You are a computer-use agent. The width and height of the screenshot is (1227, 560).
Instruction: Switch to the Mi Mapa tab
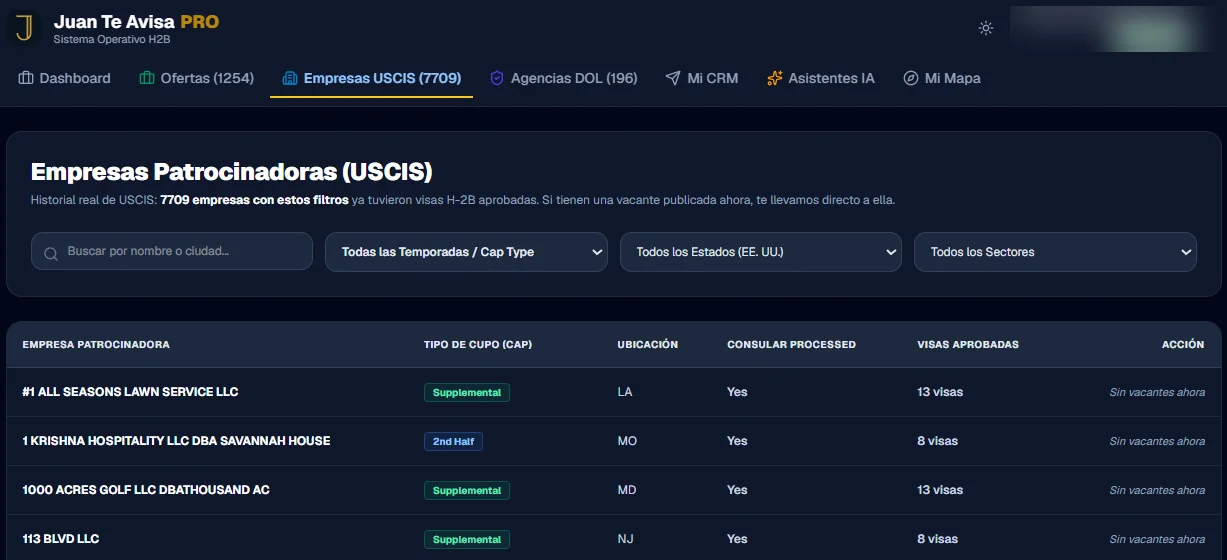click(x=942, y=78)
